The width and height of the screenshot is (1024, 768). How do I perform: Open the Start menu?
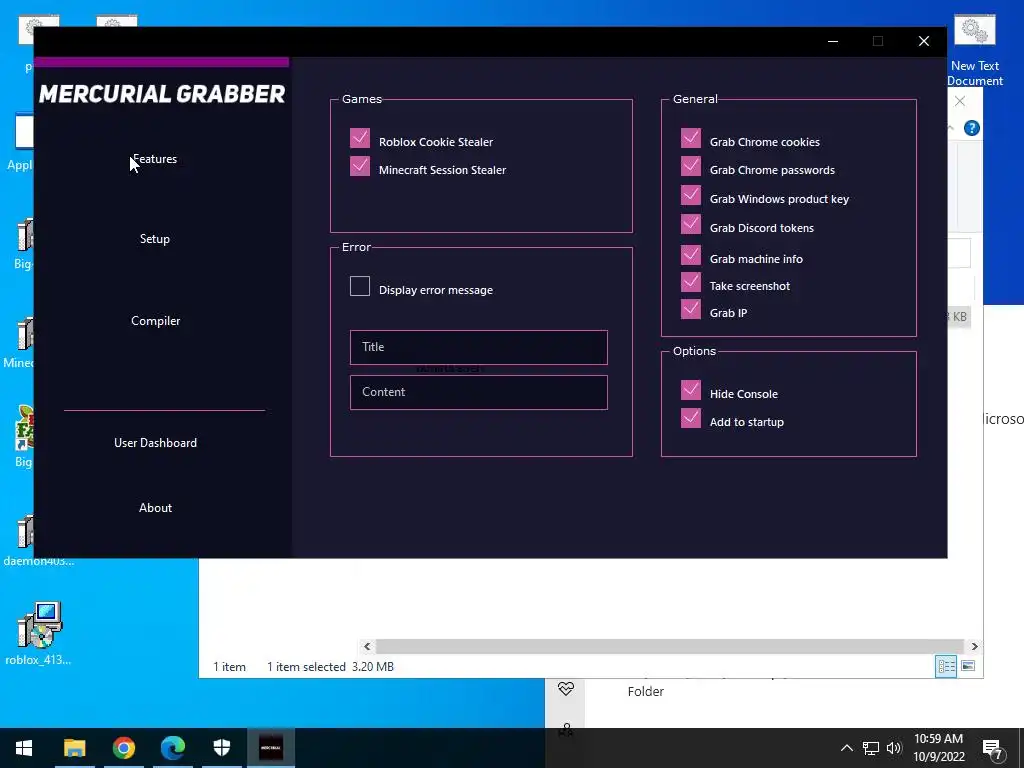tap(24, 748)
